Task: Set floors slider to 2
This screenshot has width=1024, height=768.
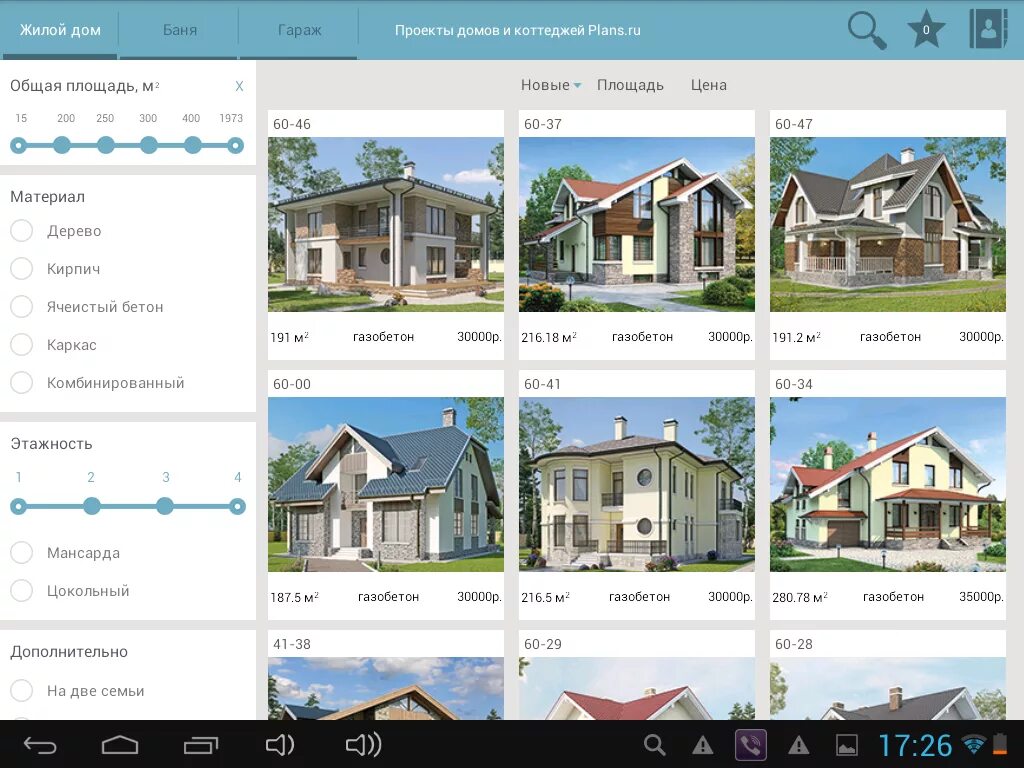Action: click(x=92, y=505)
